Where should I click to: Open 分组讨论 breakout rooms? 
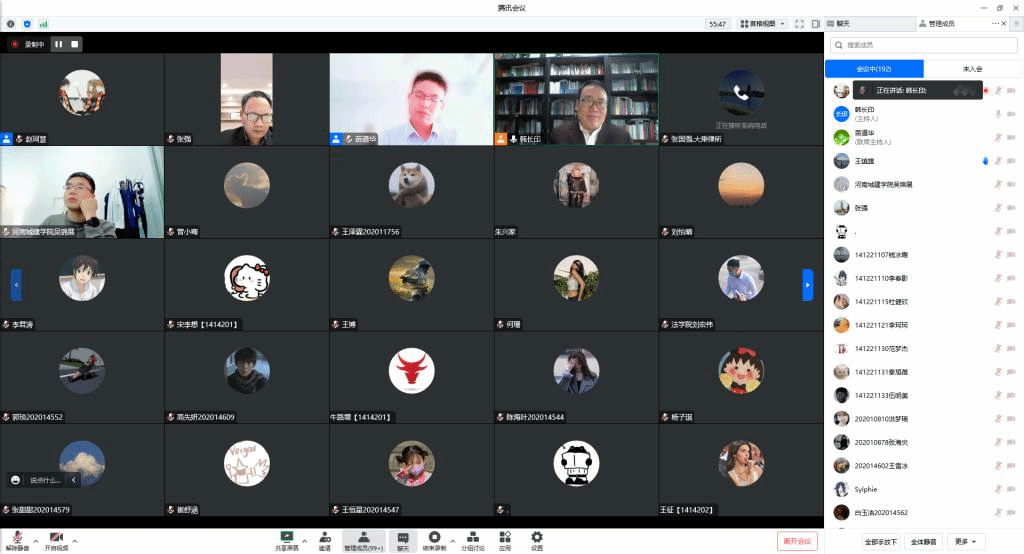(473, 537)
